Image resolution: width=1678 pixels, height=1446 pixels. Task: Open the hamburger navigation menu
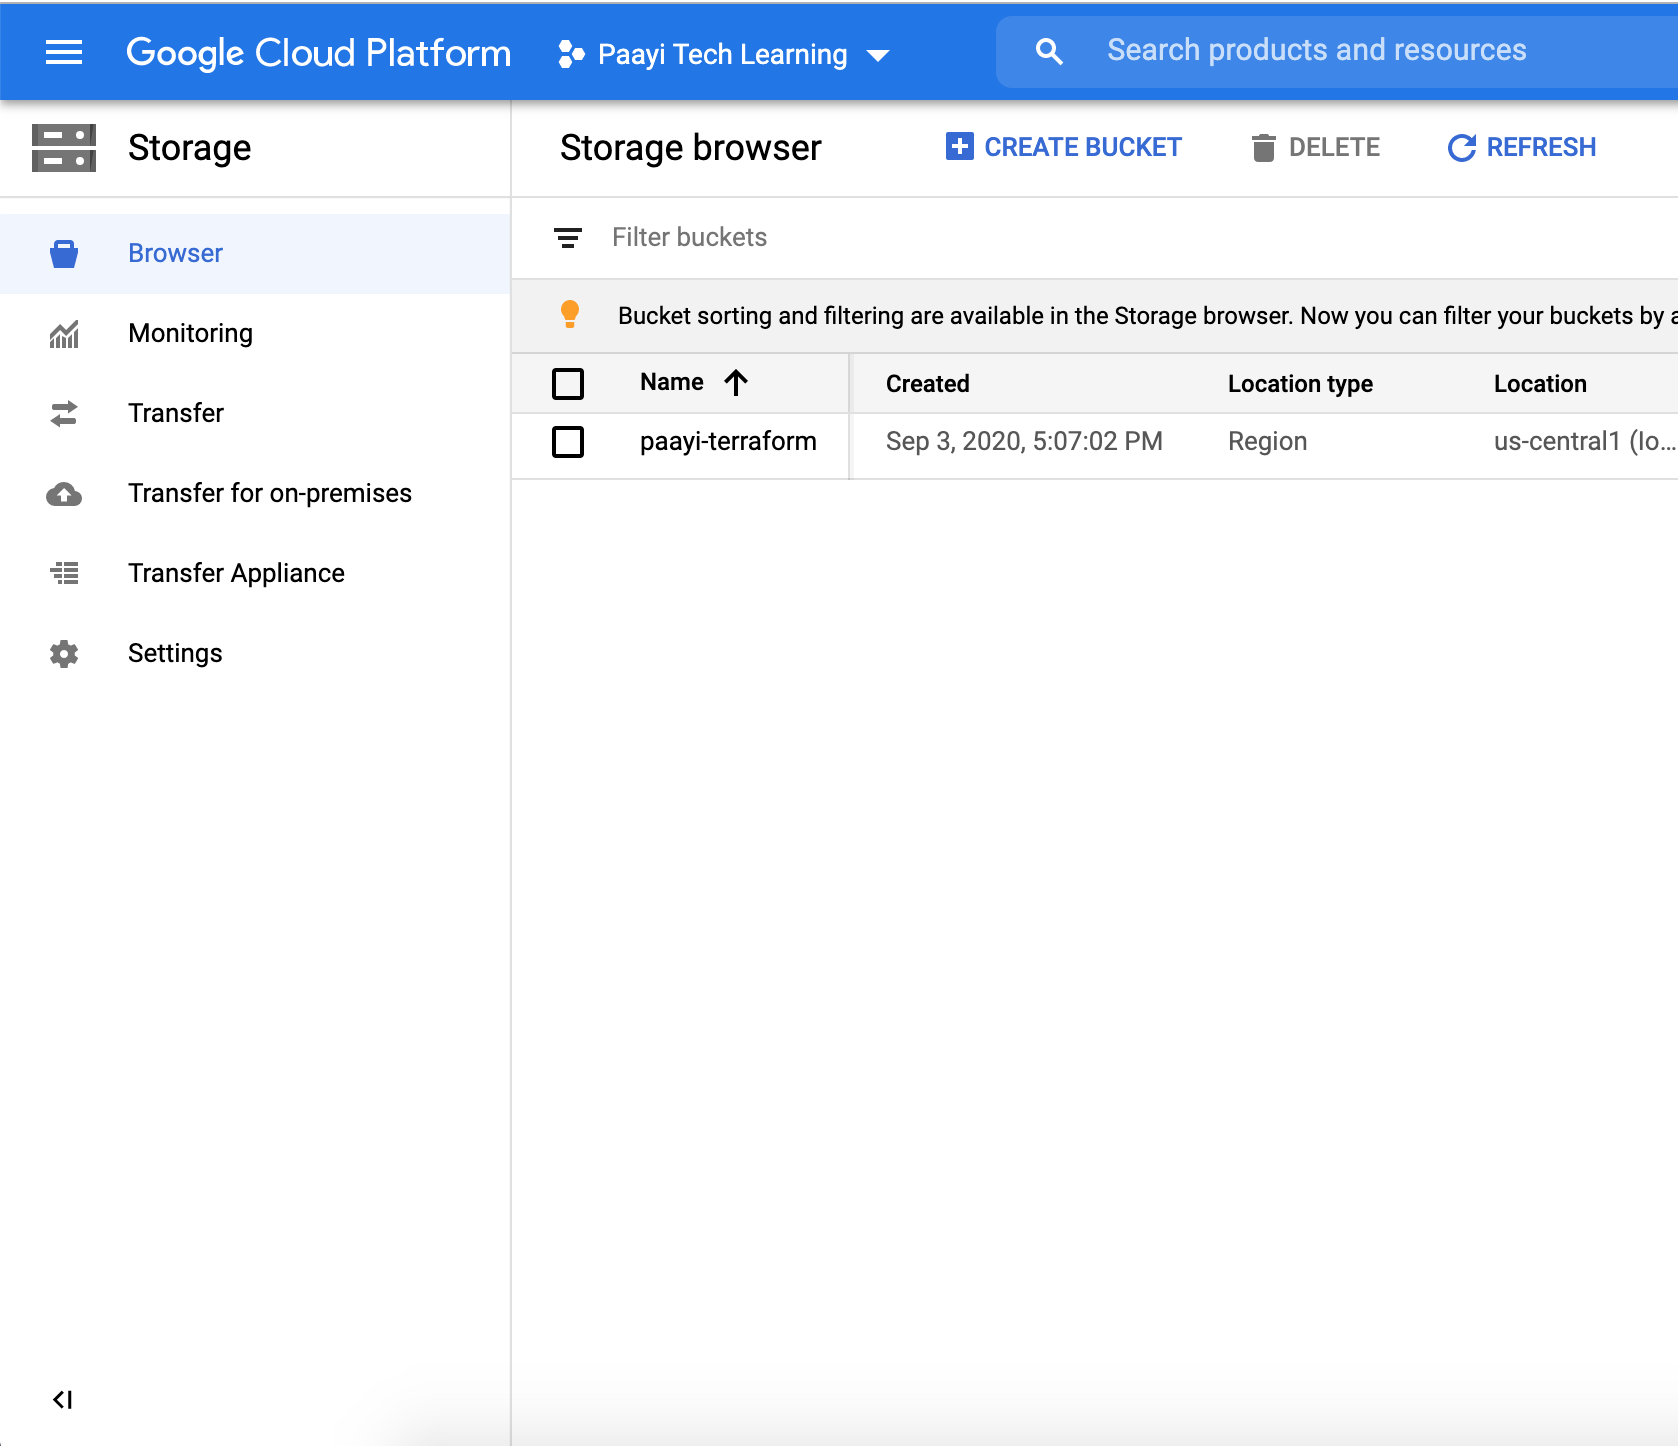pos(64,52)
